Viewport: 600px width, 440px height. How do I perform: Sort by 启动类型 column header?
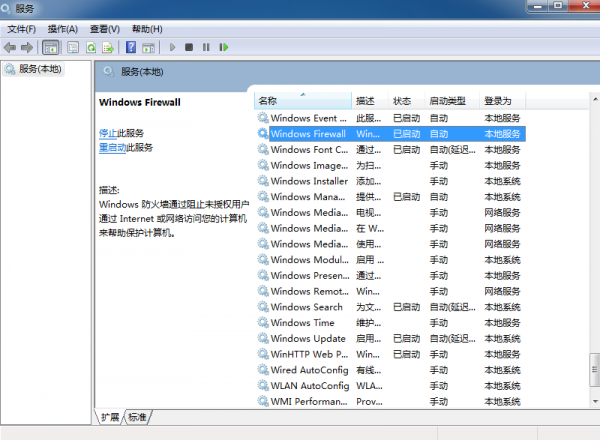(x=448, y=101)
